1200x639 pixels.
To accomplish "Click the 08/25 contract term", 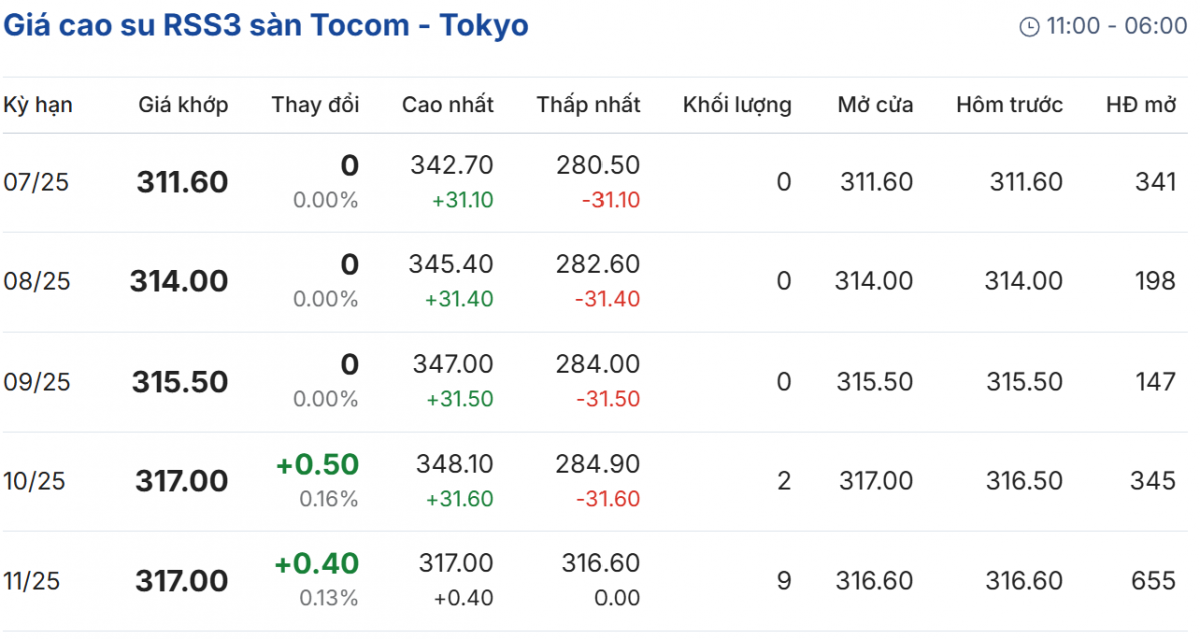I will coord(37,282).
